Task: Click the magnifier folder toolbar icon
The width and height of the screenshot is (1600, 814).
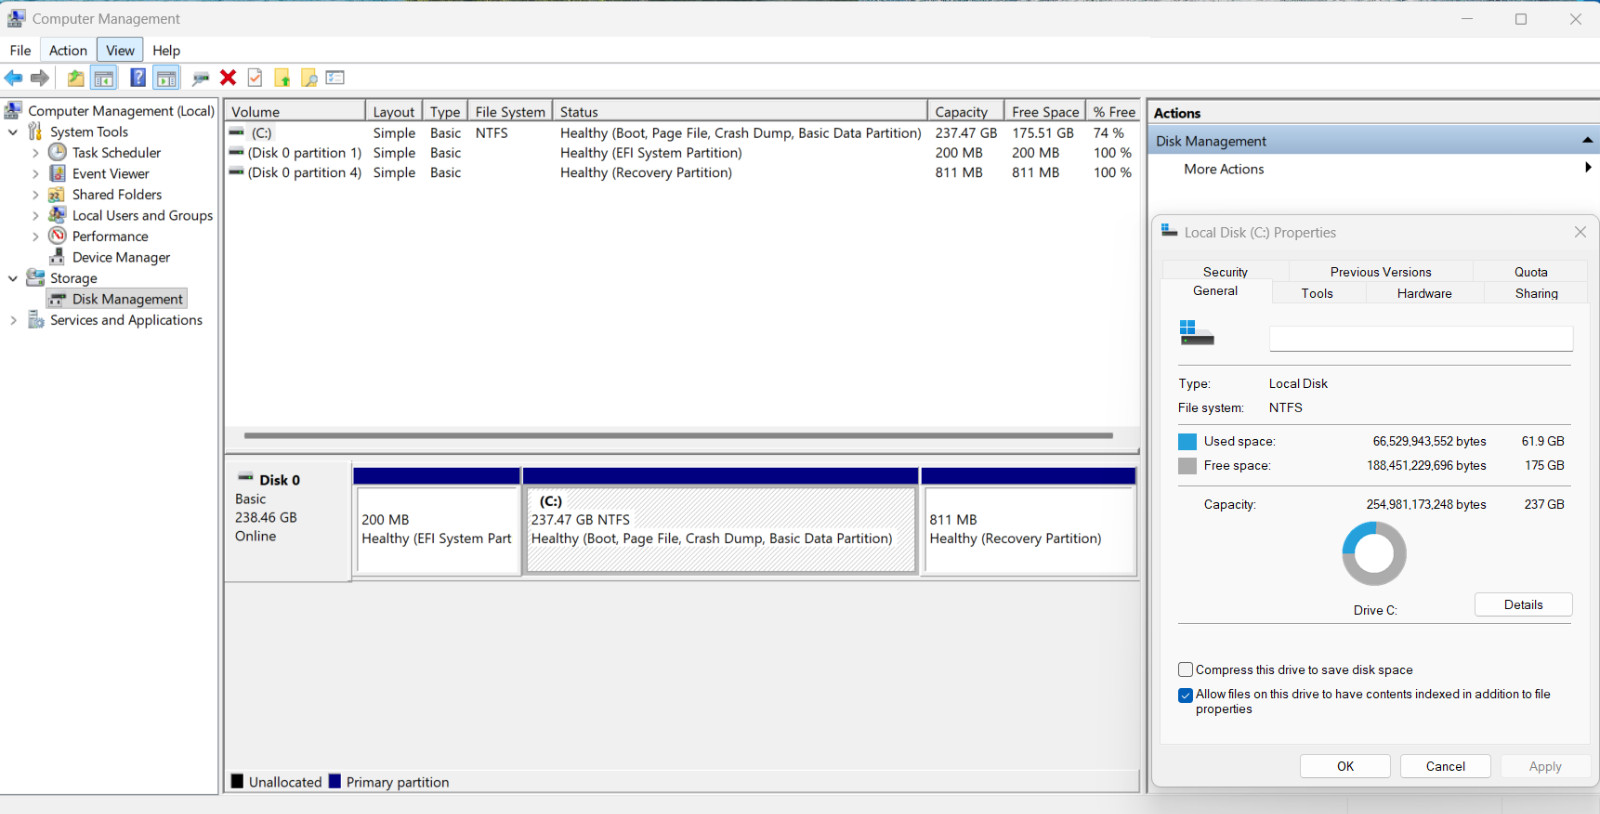Action: point(309,78)
